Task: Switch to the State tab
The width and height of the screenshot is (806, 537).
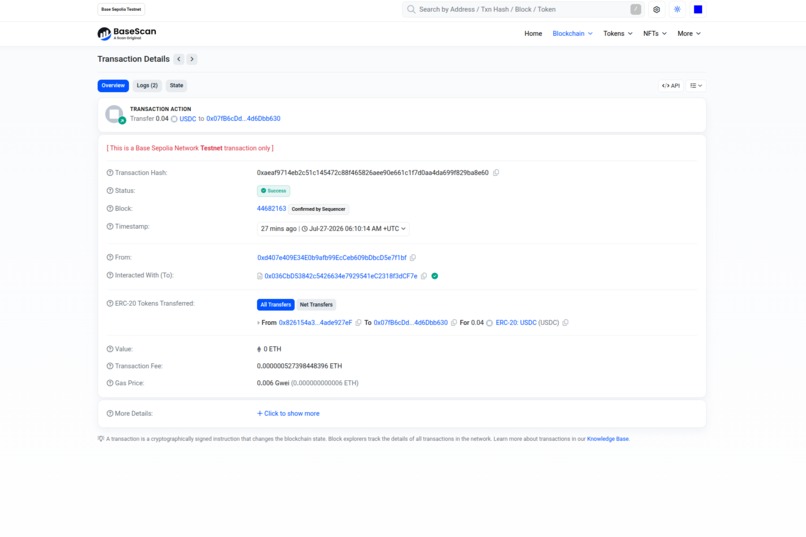Action: (x=176, y=85)
